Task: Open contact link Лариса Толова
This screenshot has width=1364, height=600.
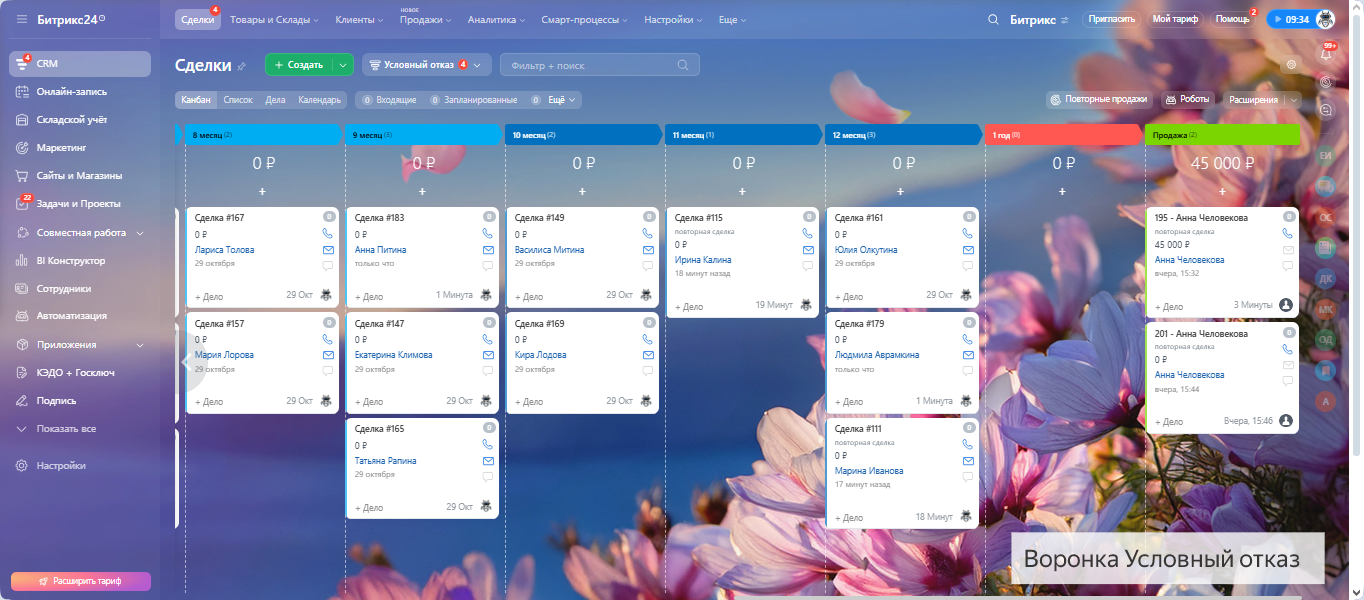Action: pyautogui.click(x=225, y=250)
